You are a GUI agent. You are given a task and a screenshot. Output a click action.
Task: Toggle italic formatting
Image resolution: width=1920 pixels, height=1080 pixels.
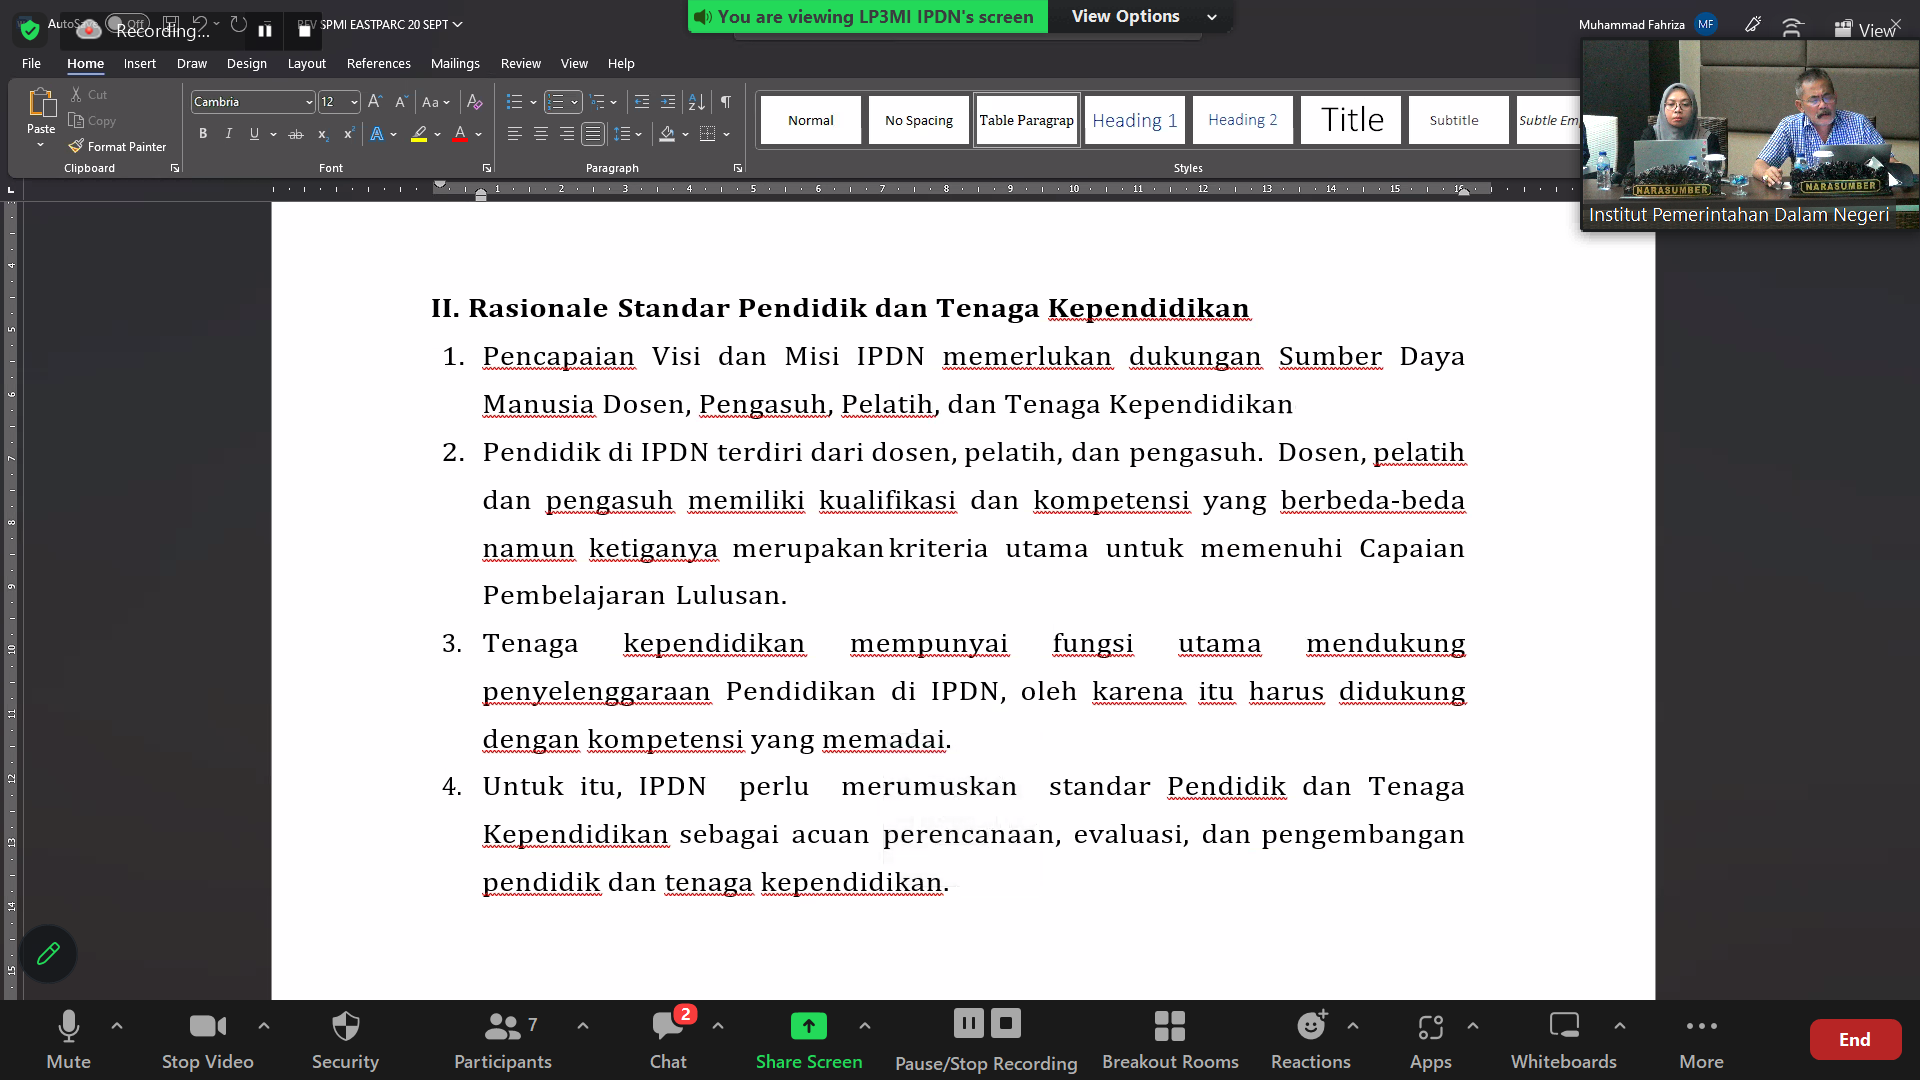[228, 134]
